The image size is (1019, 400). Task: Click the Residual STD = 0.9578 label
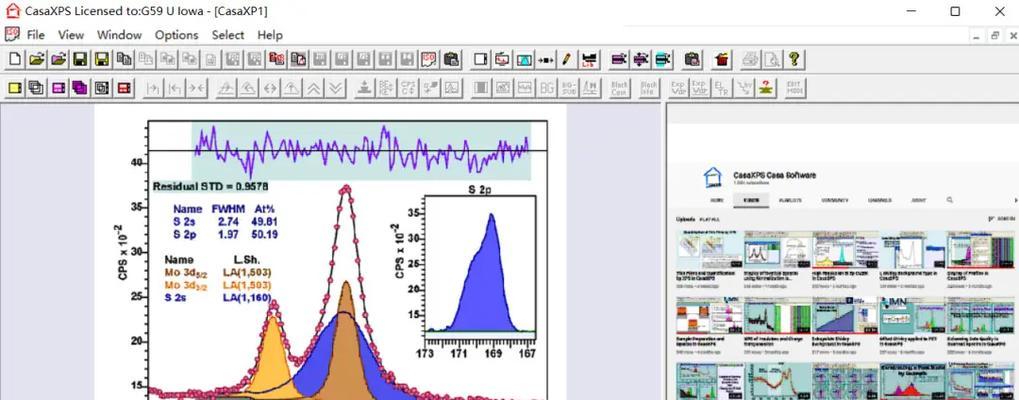tap(211, 187)
